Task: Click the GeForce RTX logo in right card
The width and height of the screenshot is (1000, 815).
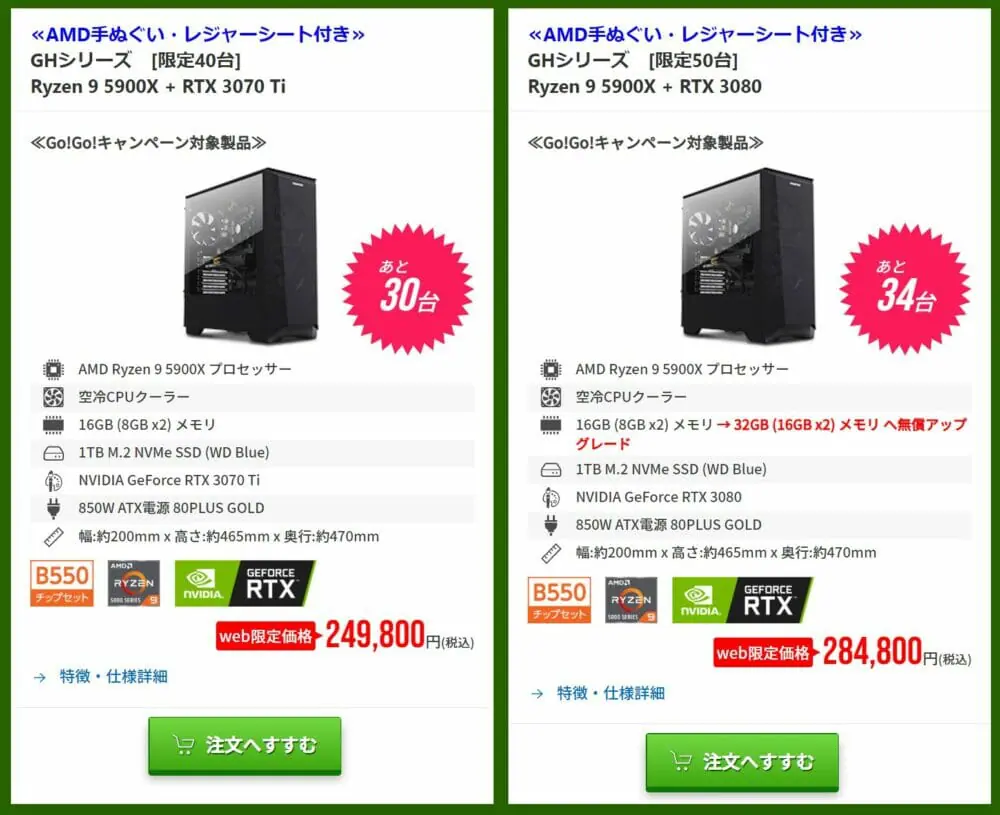Action: [x=742, y=600]
